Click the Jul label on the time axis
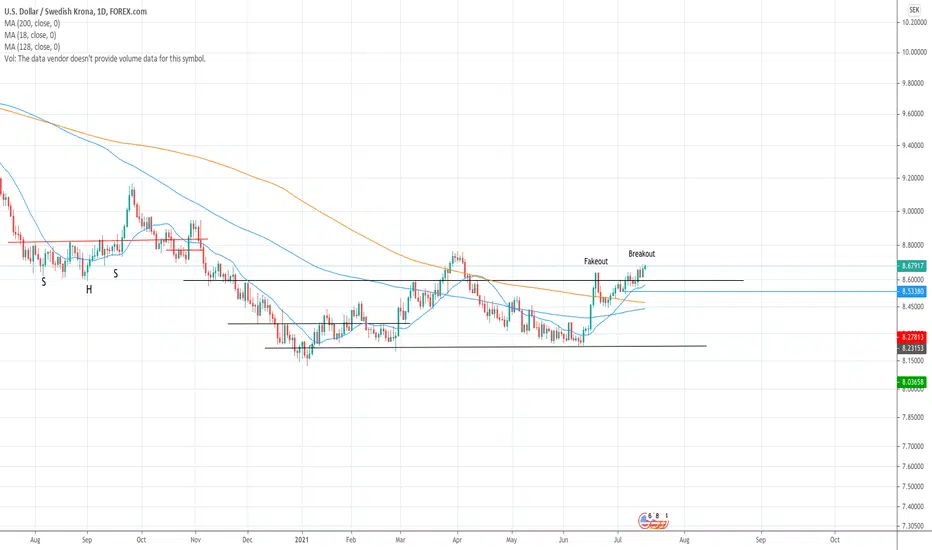The width and height of the screenshot is (932, 550). pos(618,540)
